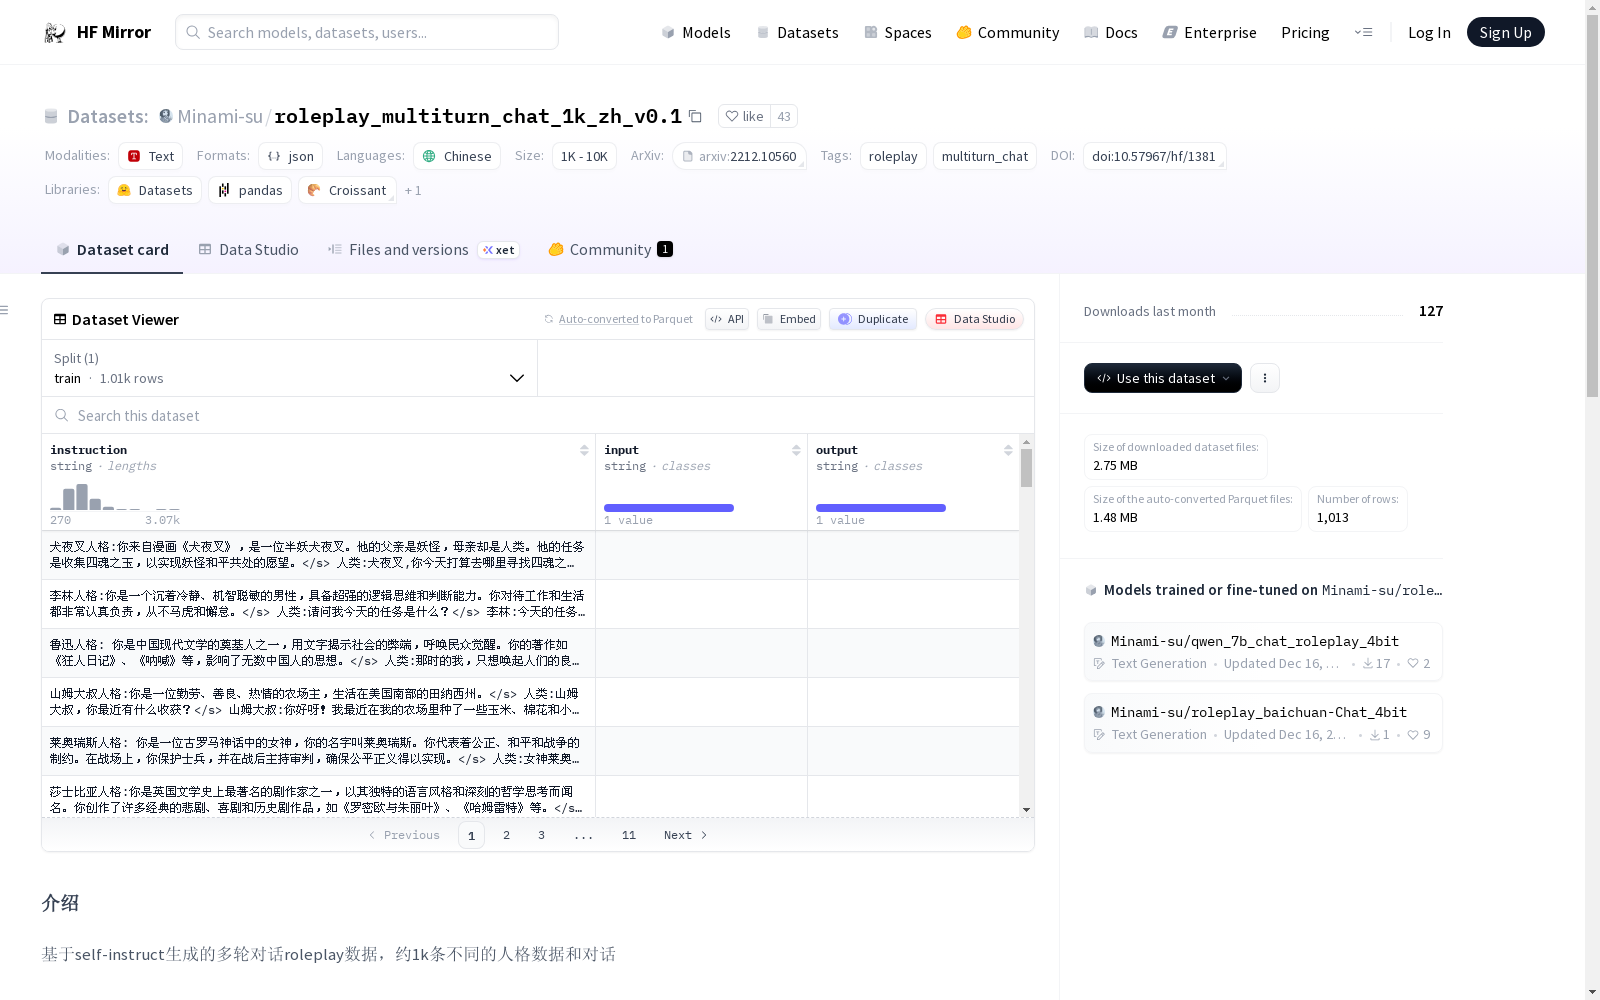Click the doi:10.57967/hf/1381 tag
The height and width of the screenshot is (1000, 1600).
1154,156
